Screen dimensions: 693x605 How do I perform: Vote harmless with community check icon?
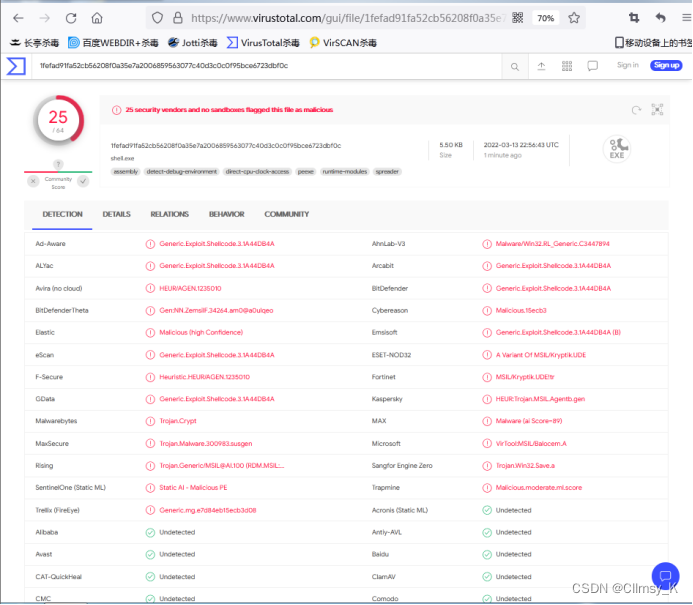click(x=83, y=181)
